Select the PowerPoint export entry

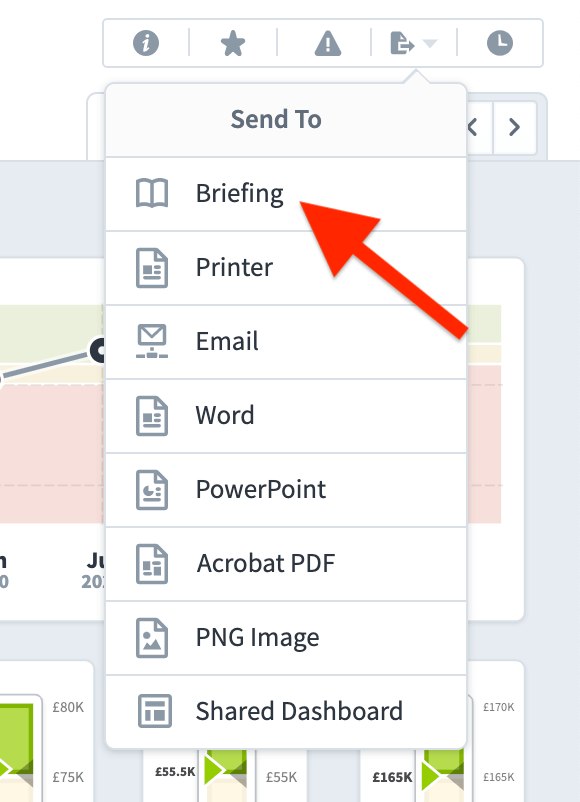pos(286,489)
